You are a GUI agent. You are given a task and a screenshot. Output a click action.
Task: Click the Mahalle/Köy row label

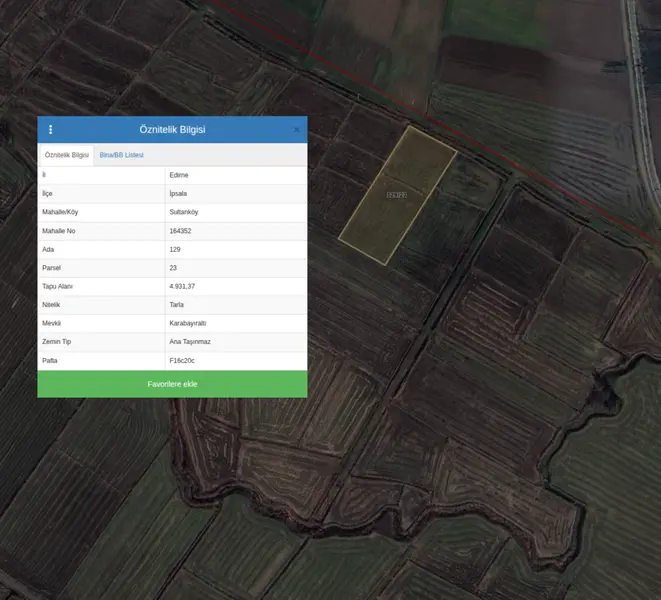pos(60,212)
